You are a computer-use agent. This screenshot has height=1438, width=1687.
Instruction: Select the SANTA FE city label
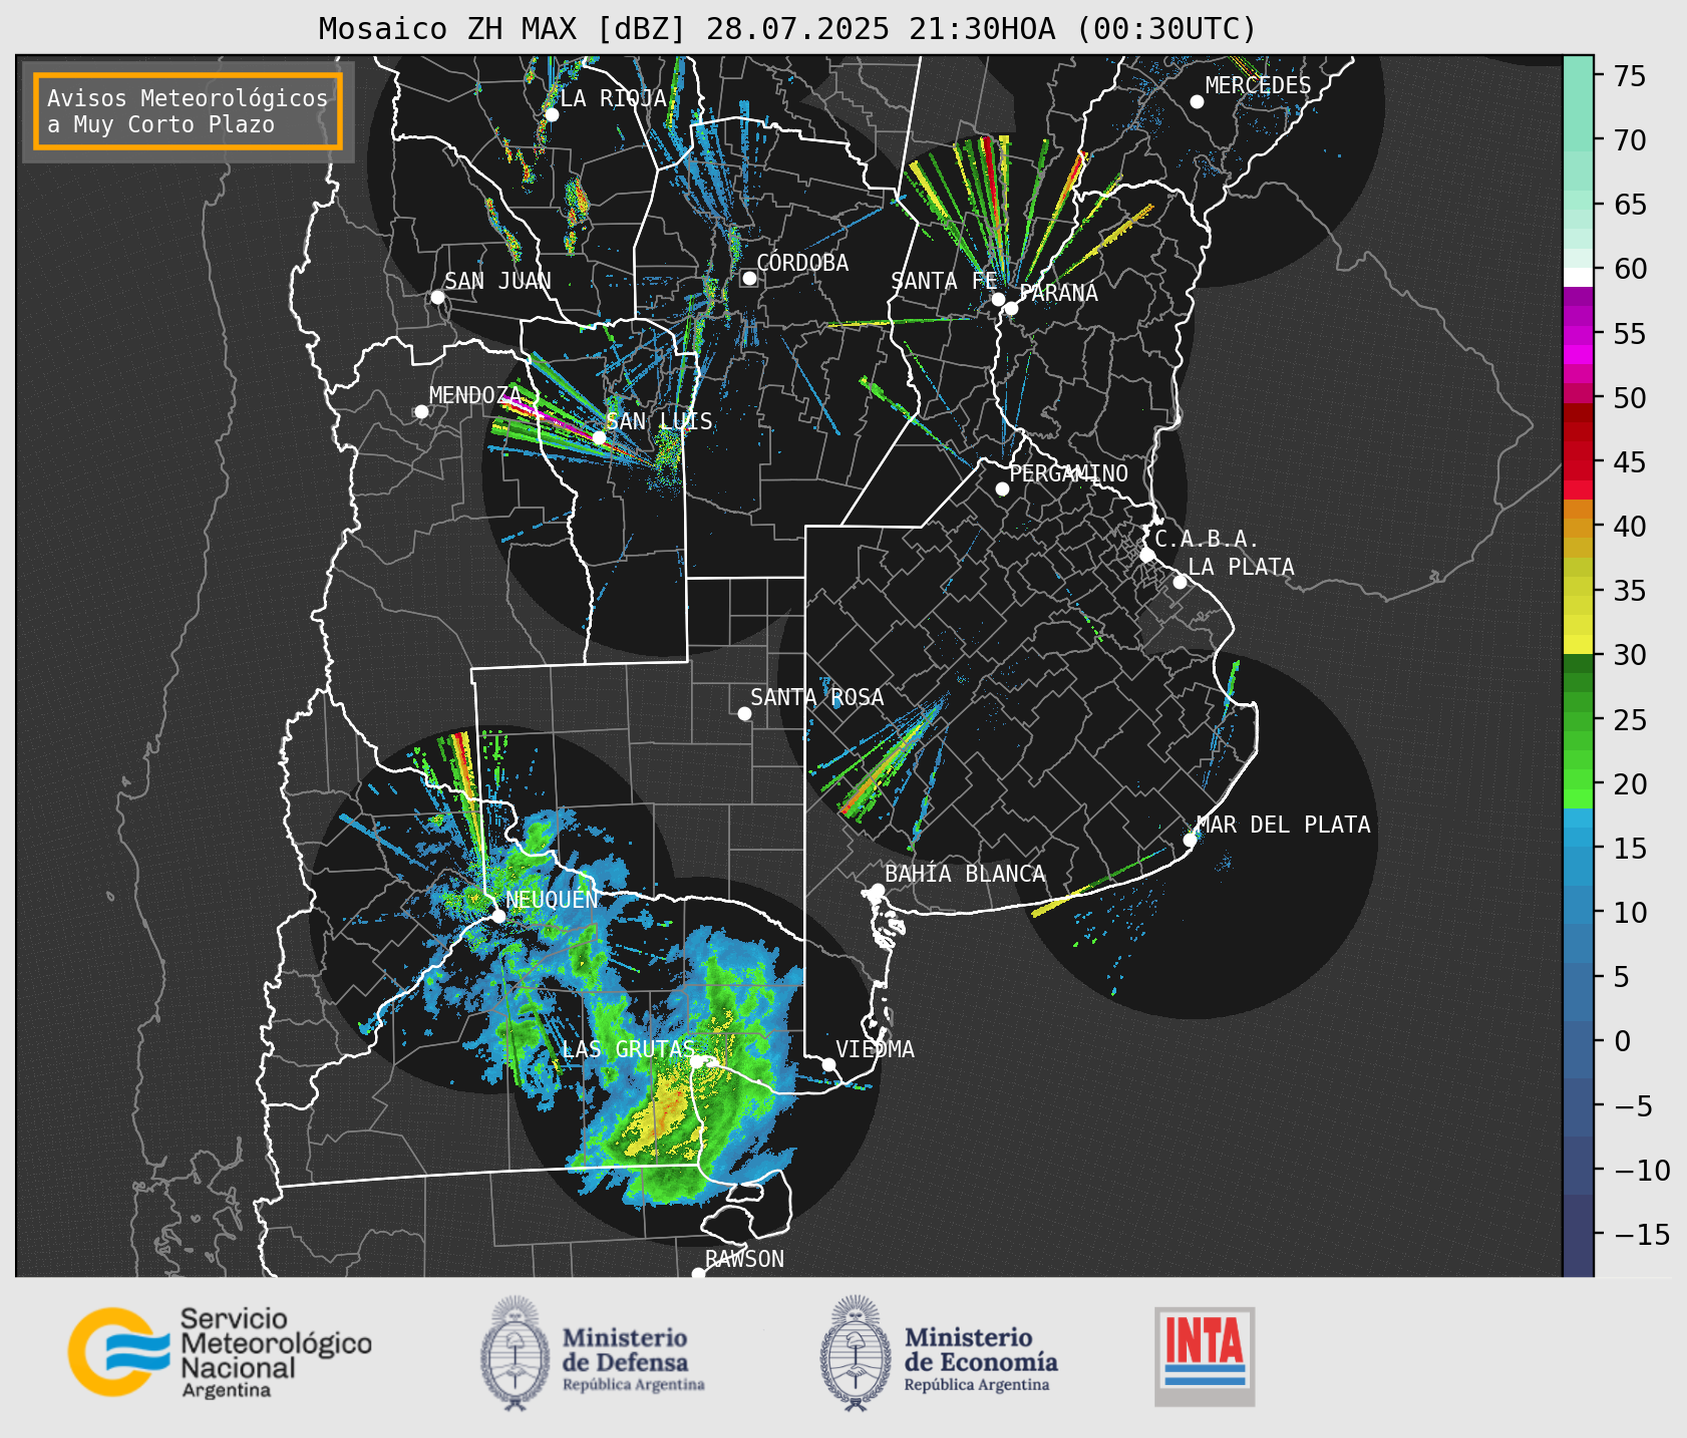944,281
